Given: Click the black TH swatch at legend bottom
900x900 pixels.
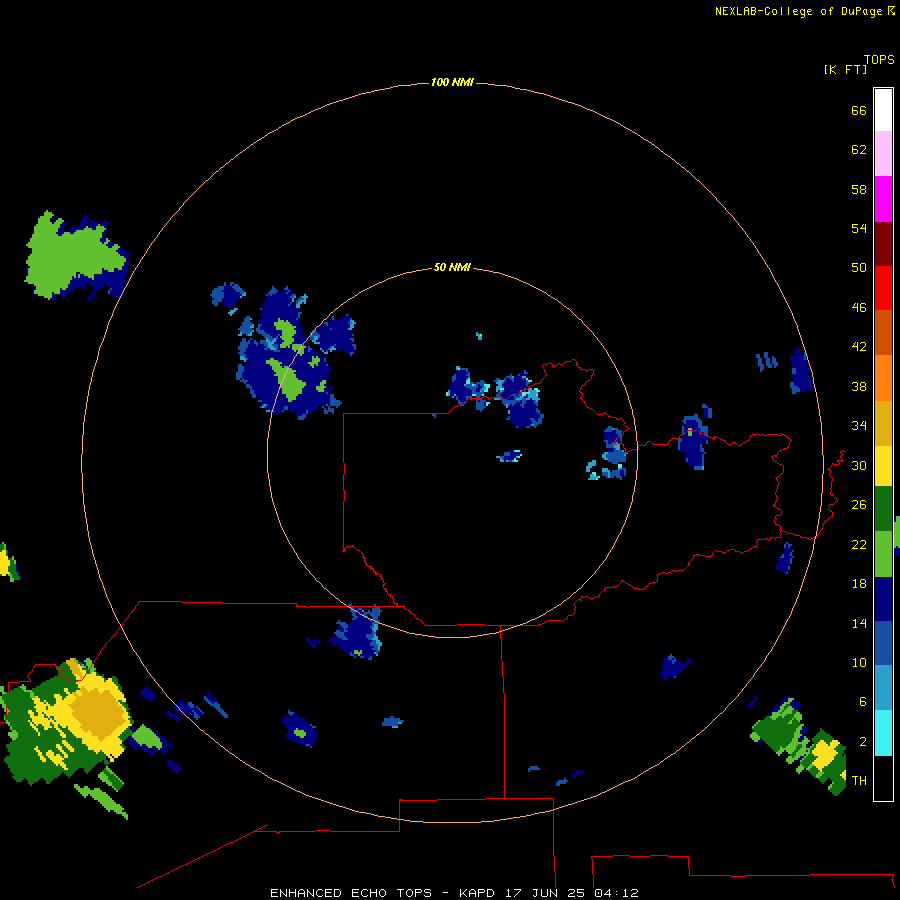Looking at the screenshot, I should (883, 778).
